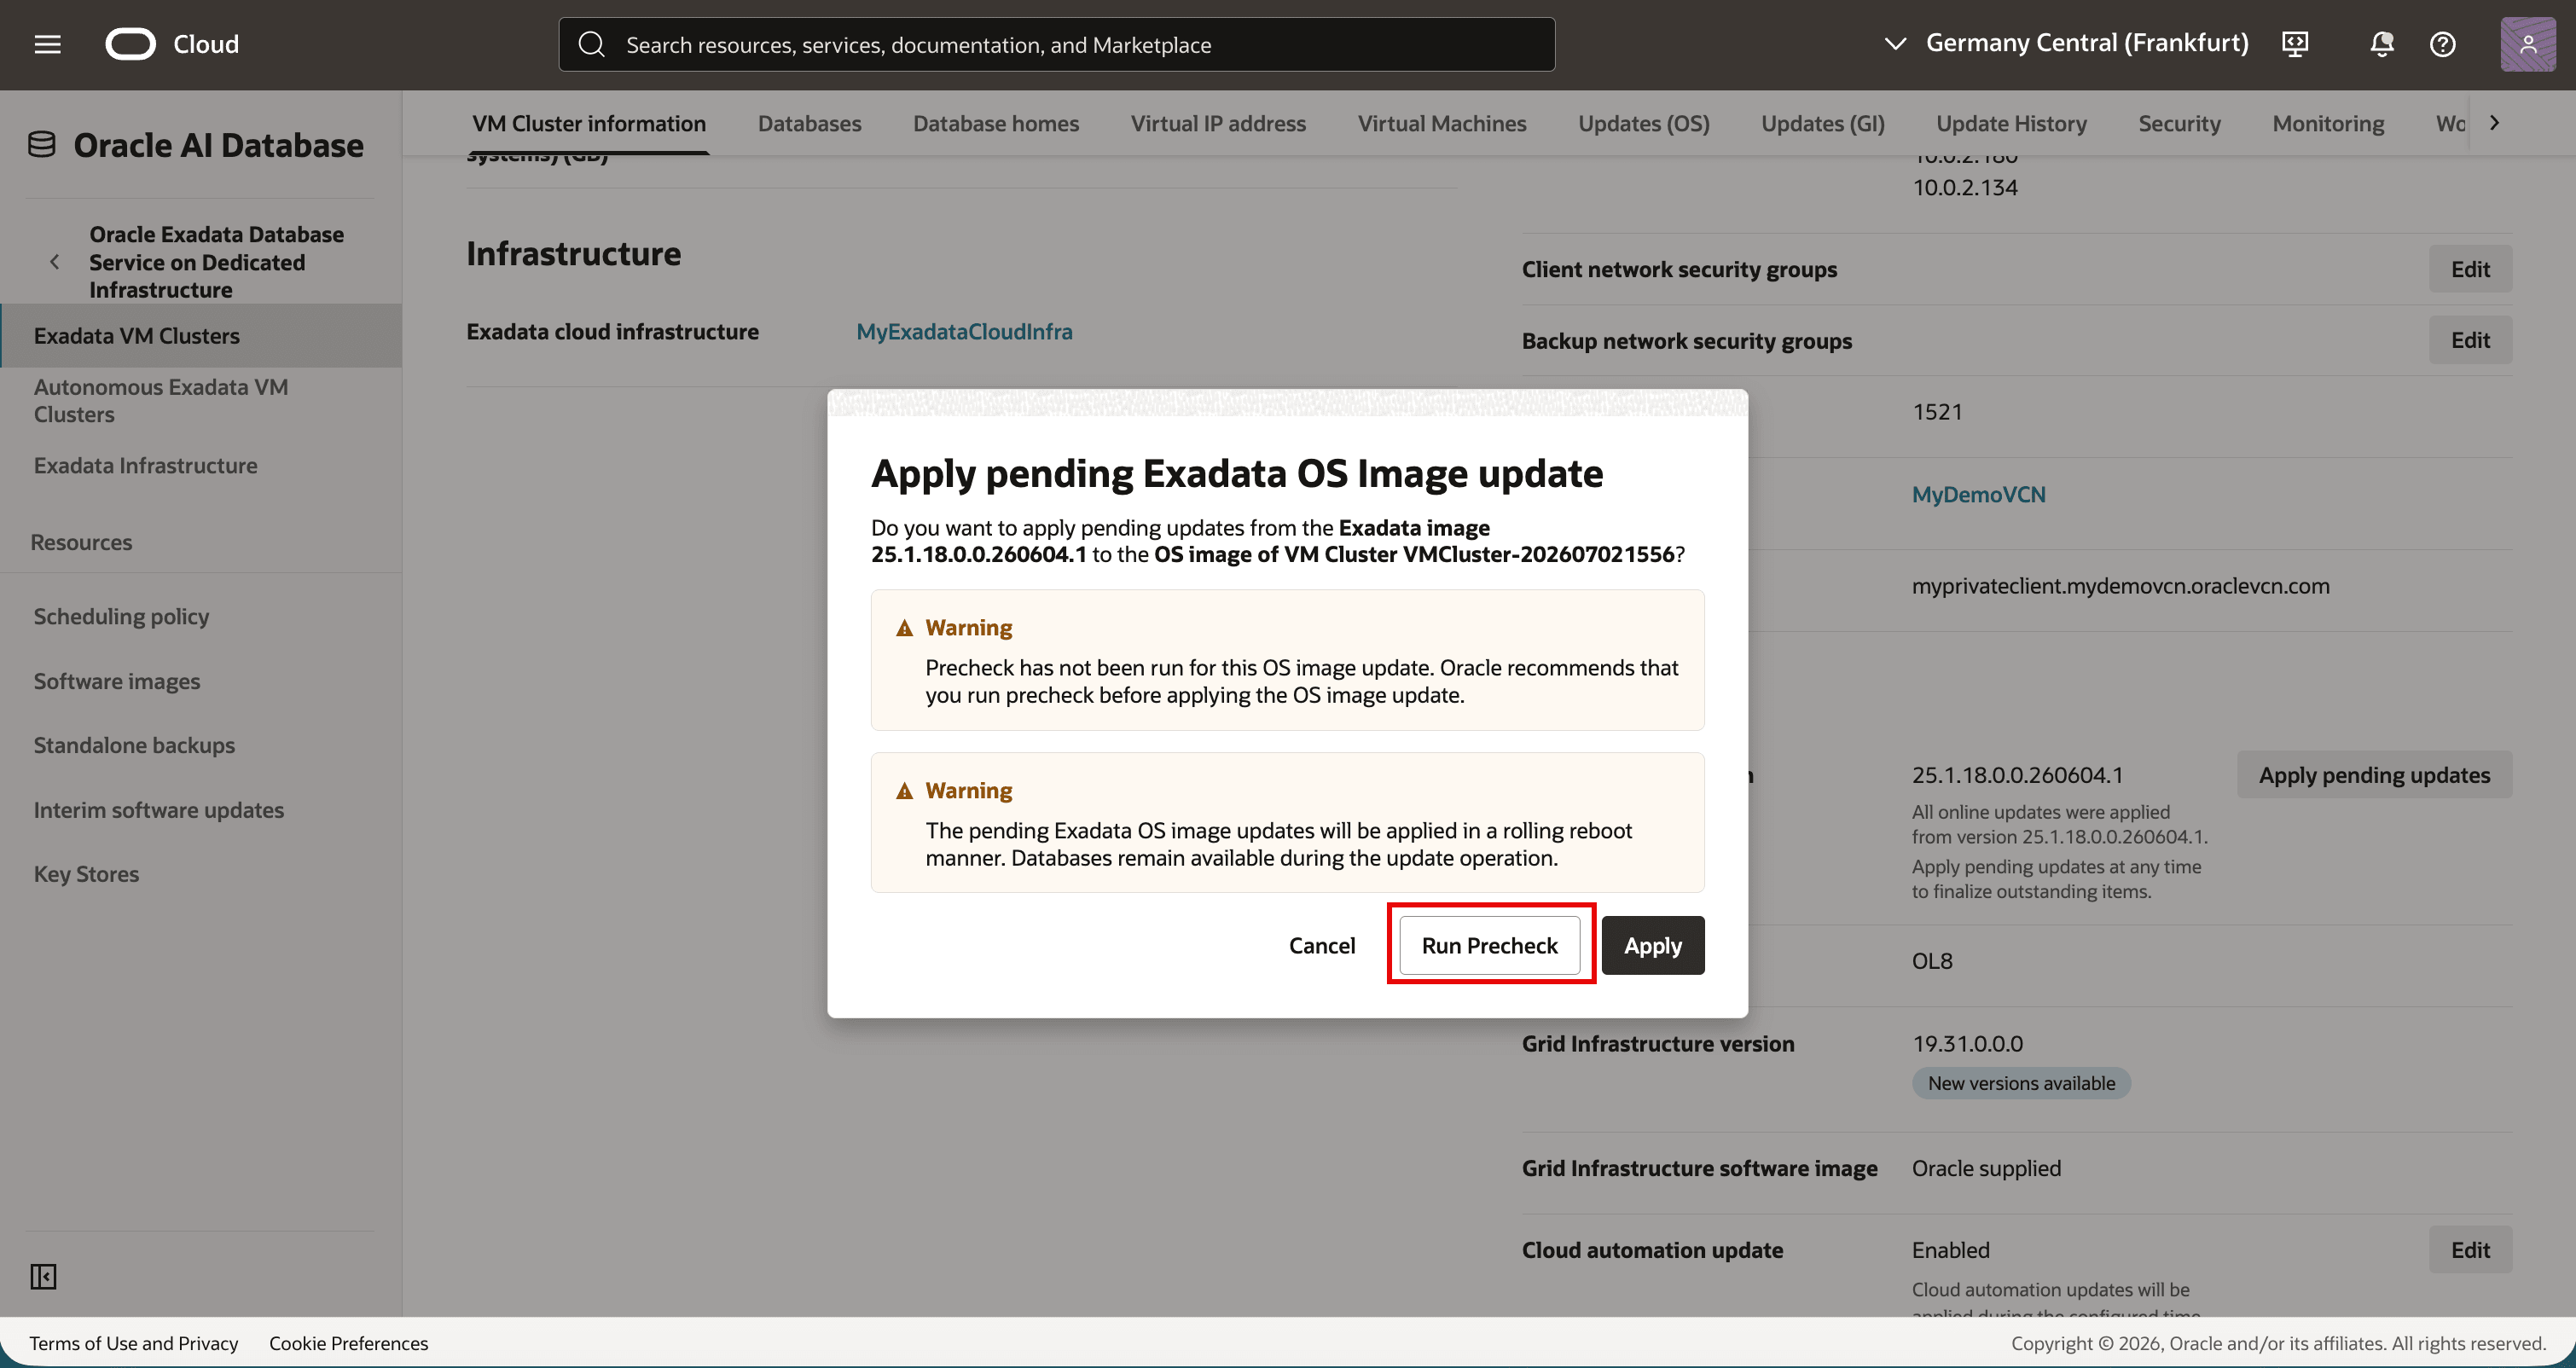Viewport: 2576px width, 1368px height.
Task: Select the Virtual Machines tab
Action: click(x=1442, y=123)
